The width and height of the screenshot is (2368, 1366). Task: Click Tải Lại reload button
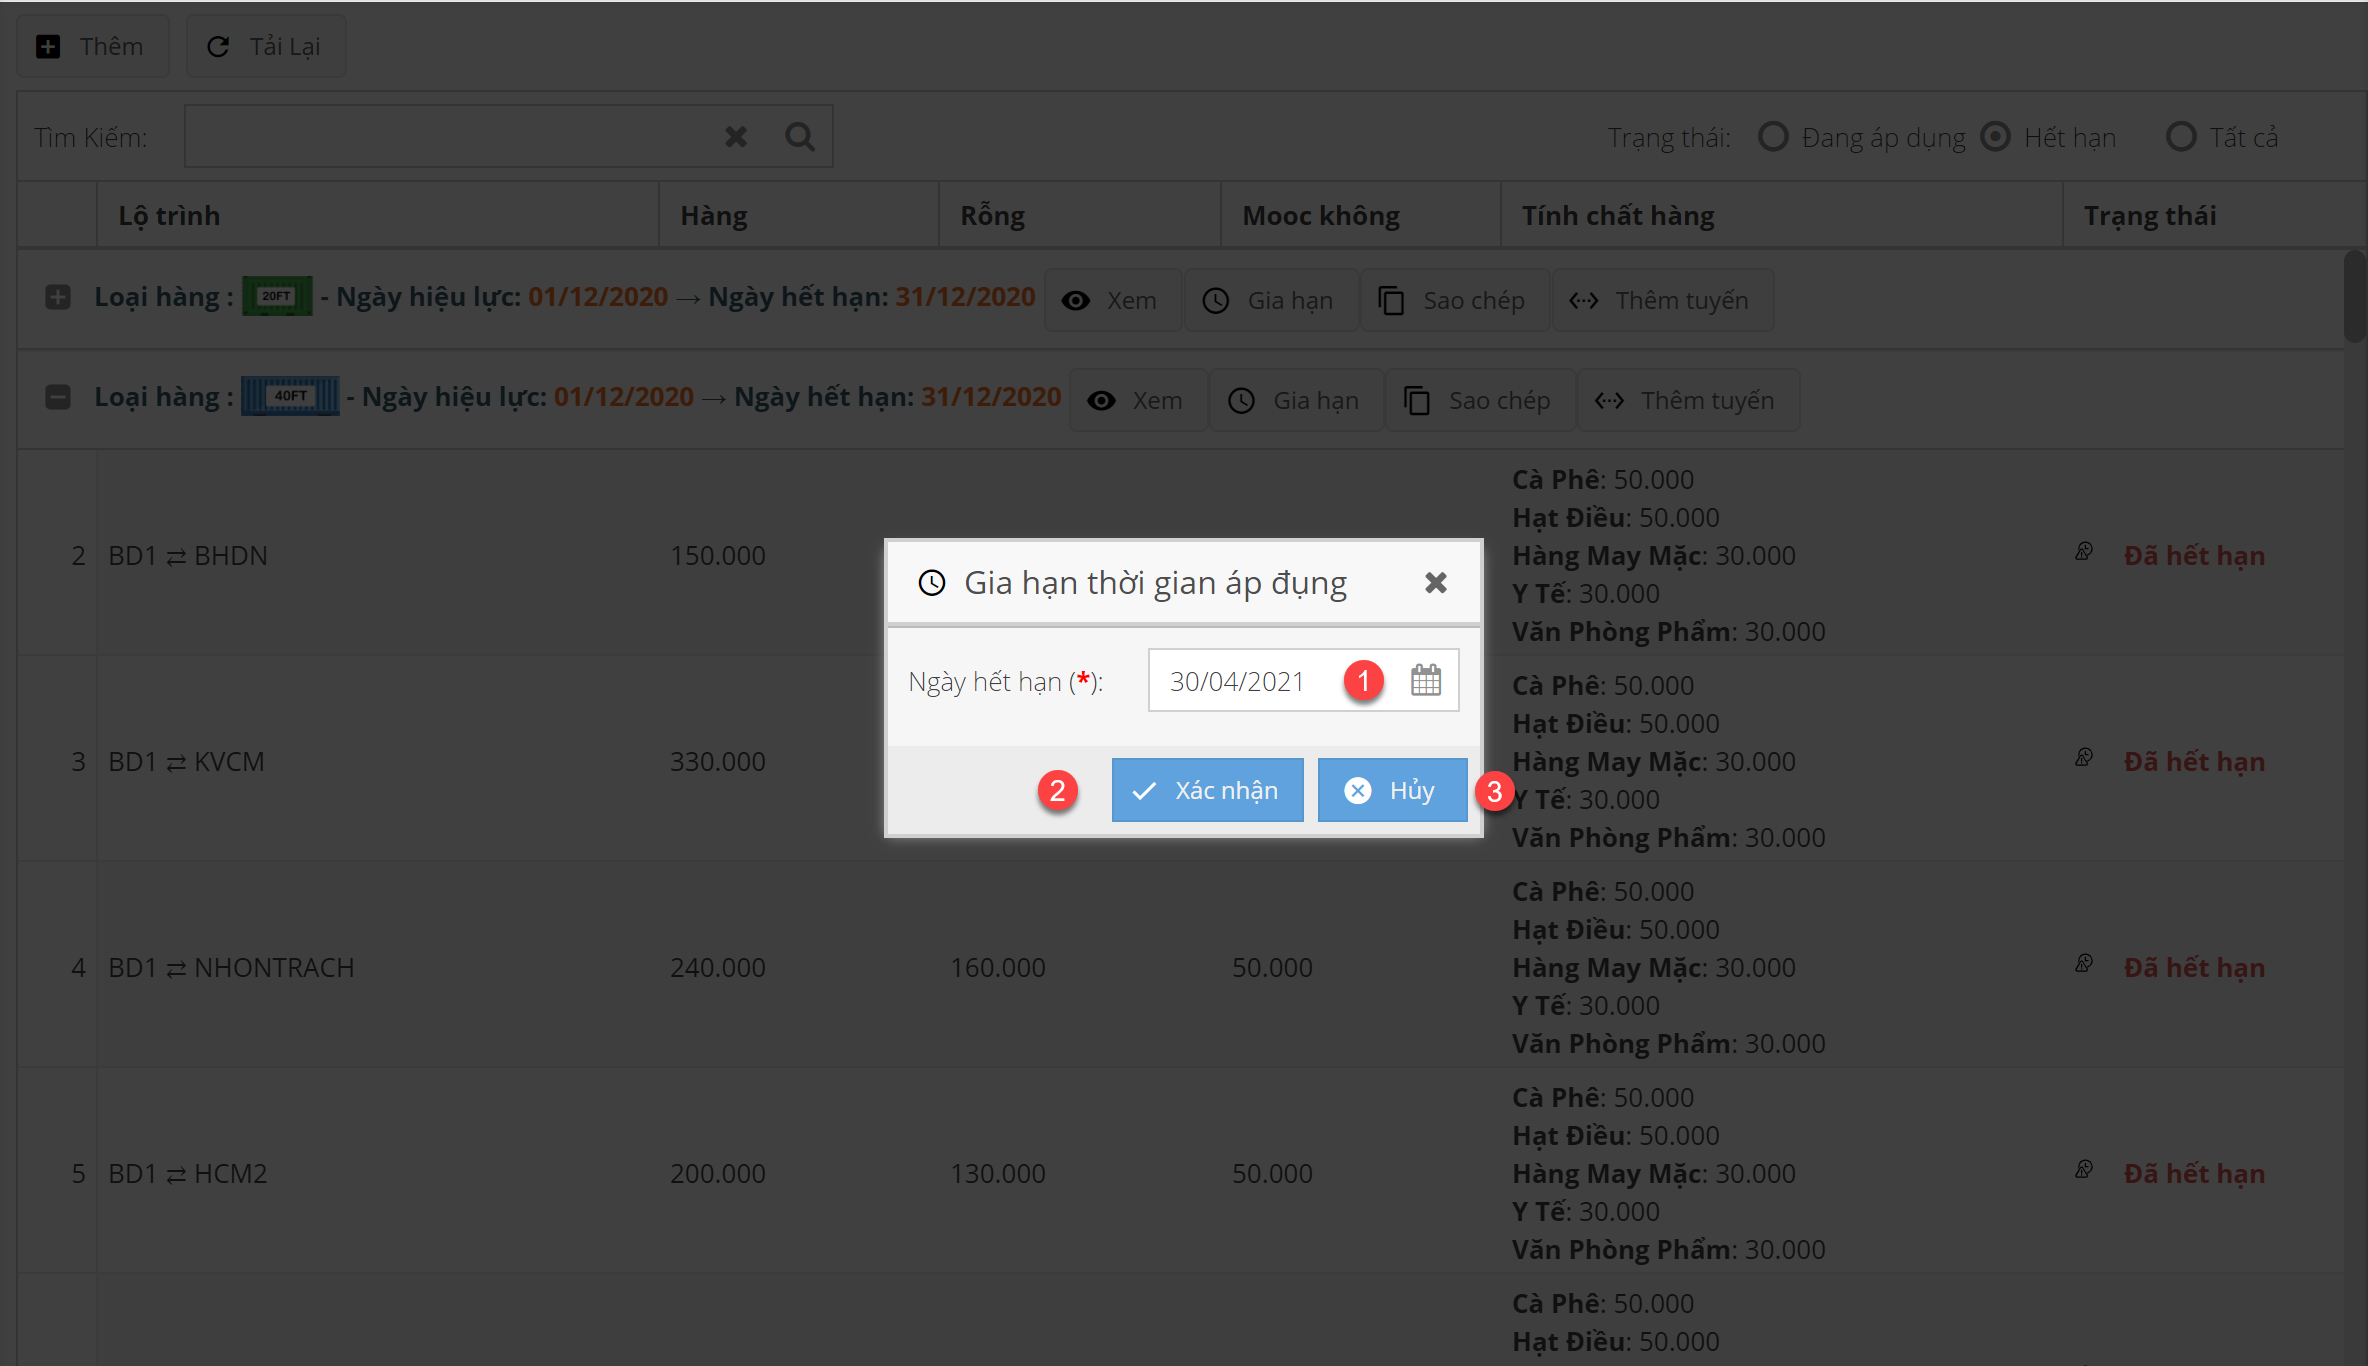265,47
